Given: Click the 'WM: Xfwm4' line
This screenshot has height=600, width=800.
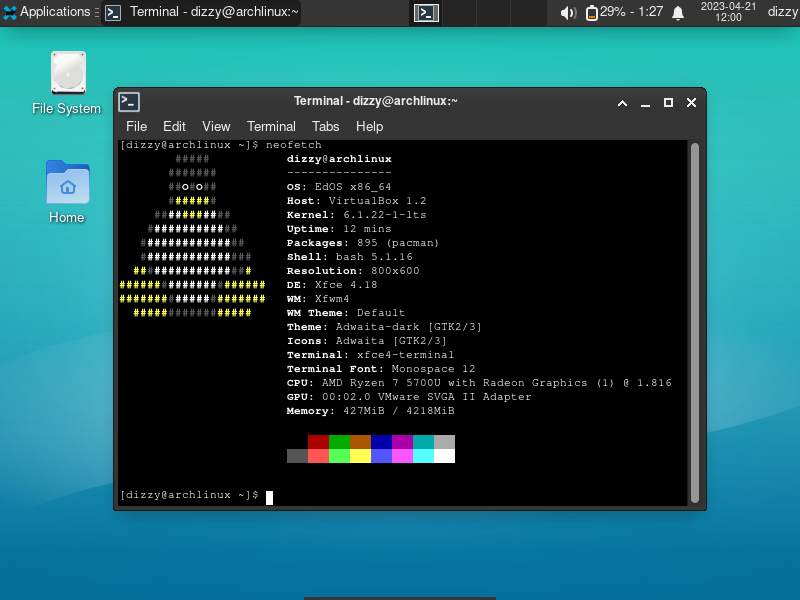Looking at the screenshot, I should [x=318, y=299].
